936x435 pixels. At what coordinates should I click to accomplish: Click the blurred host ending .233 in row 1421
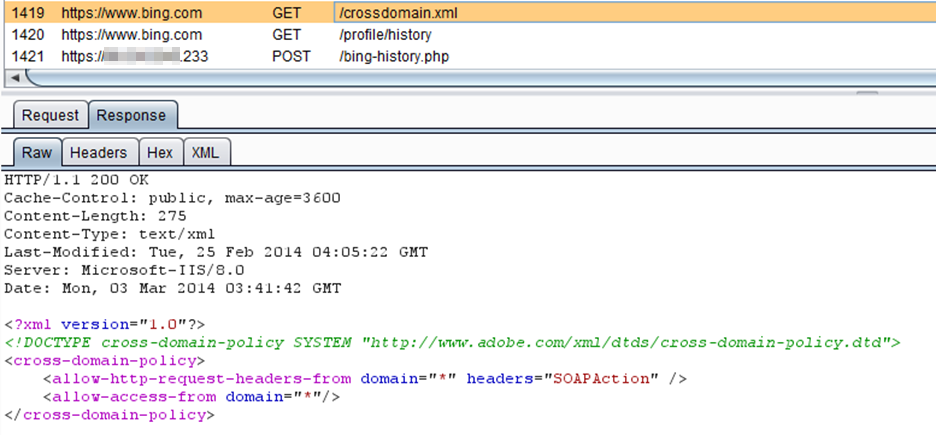(x=134, y=57)
